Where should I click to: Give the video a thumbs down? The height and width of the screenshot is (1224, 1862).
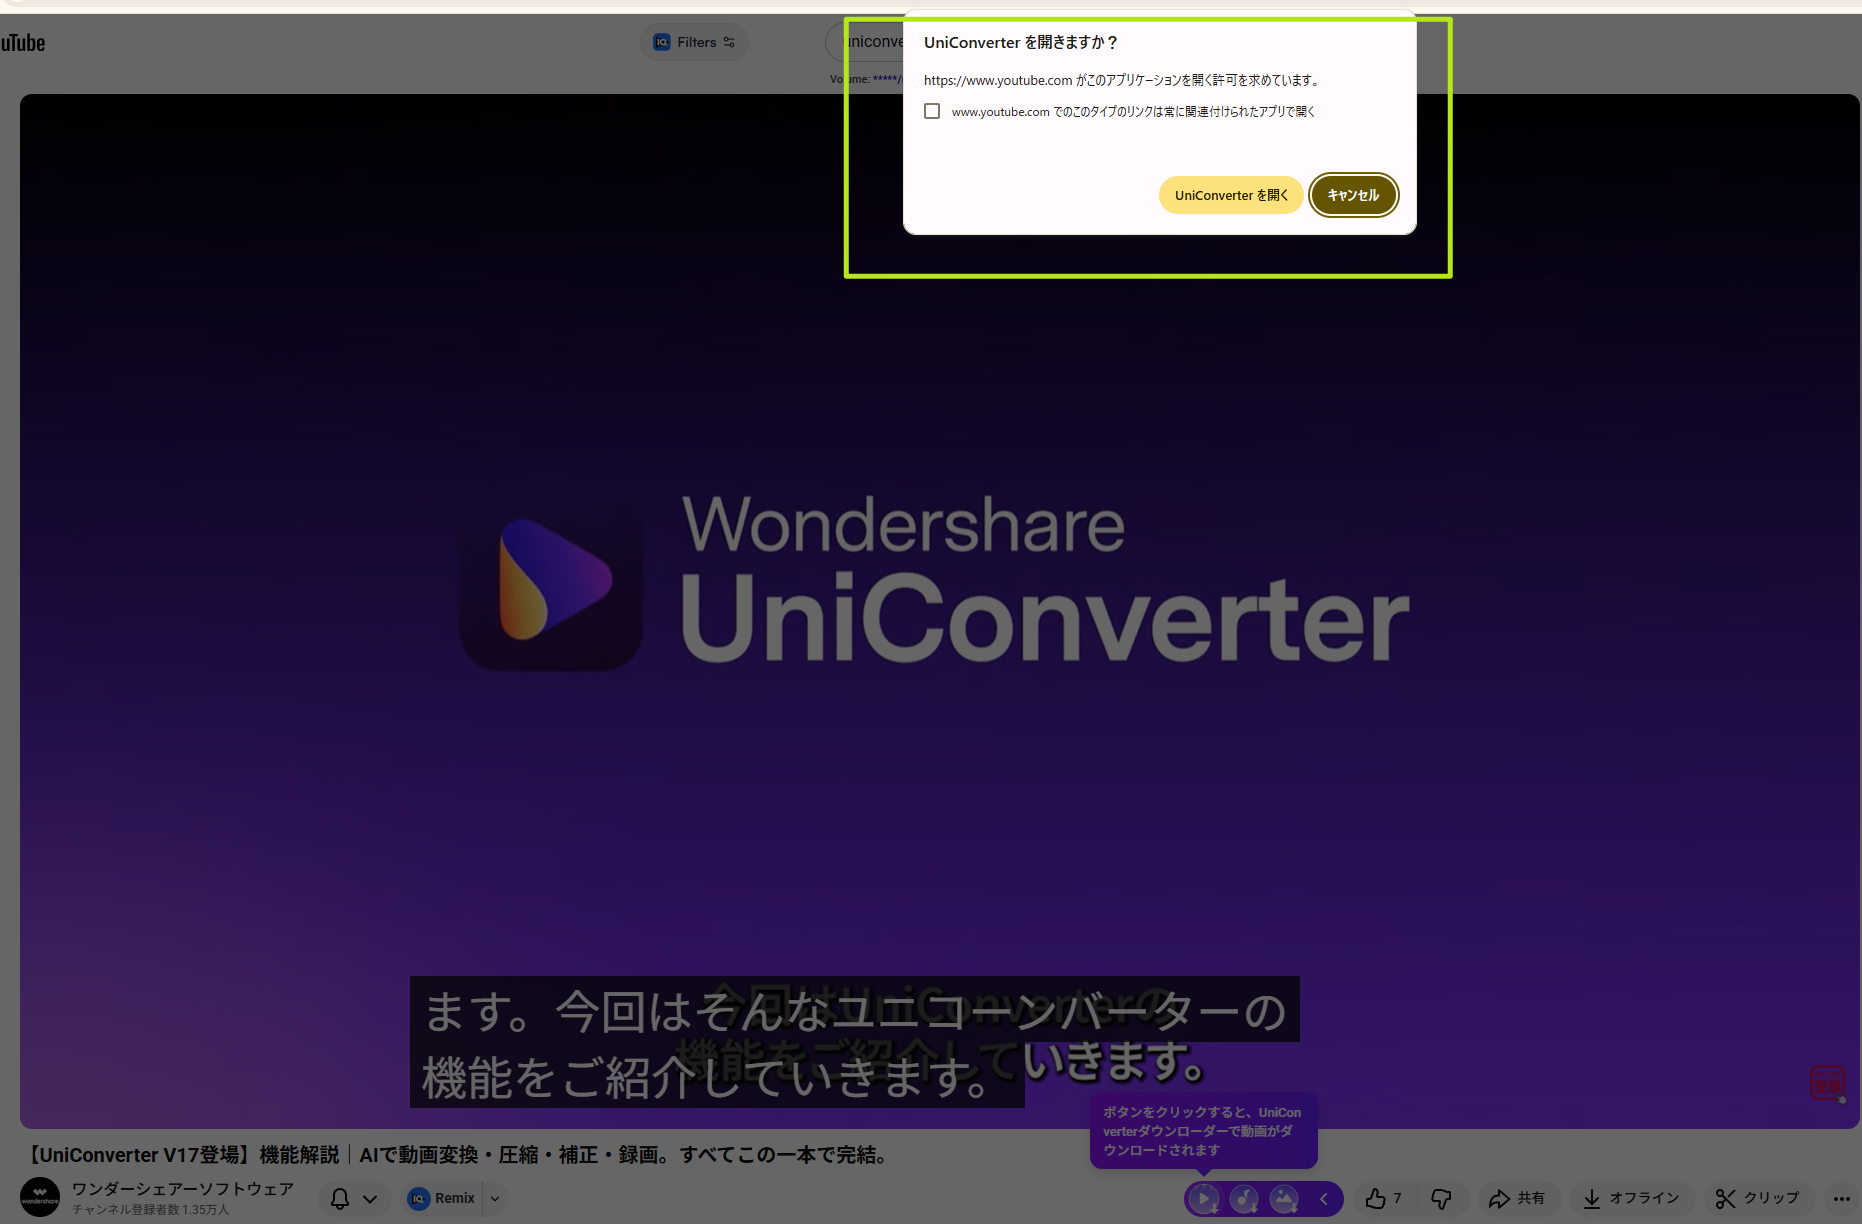[1441, 1198]
